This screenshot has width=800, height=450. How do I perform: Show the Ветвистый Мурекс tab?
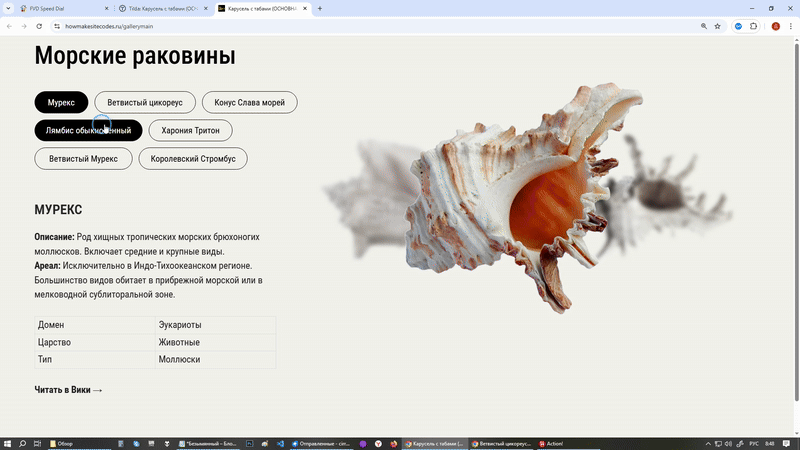(83, 159)
